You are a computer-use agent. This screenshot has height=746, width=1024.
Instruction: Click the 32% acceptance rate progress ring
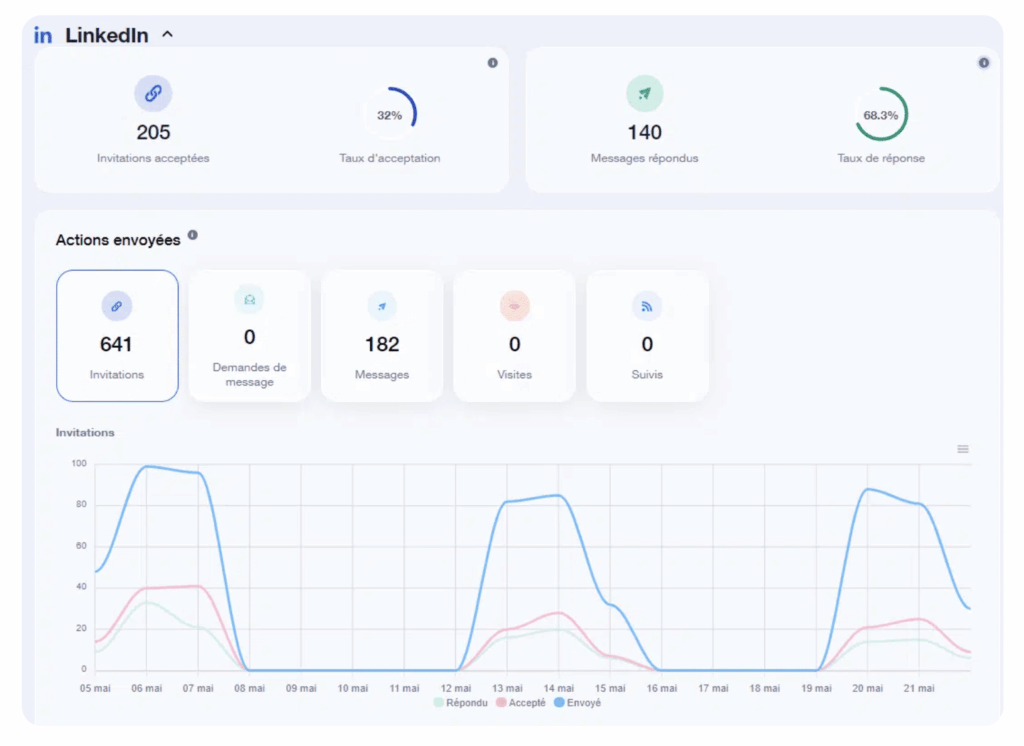click(390, 115)
